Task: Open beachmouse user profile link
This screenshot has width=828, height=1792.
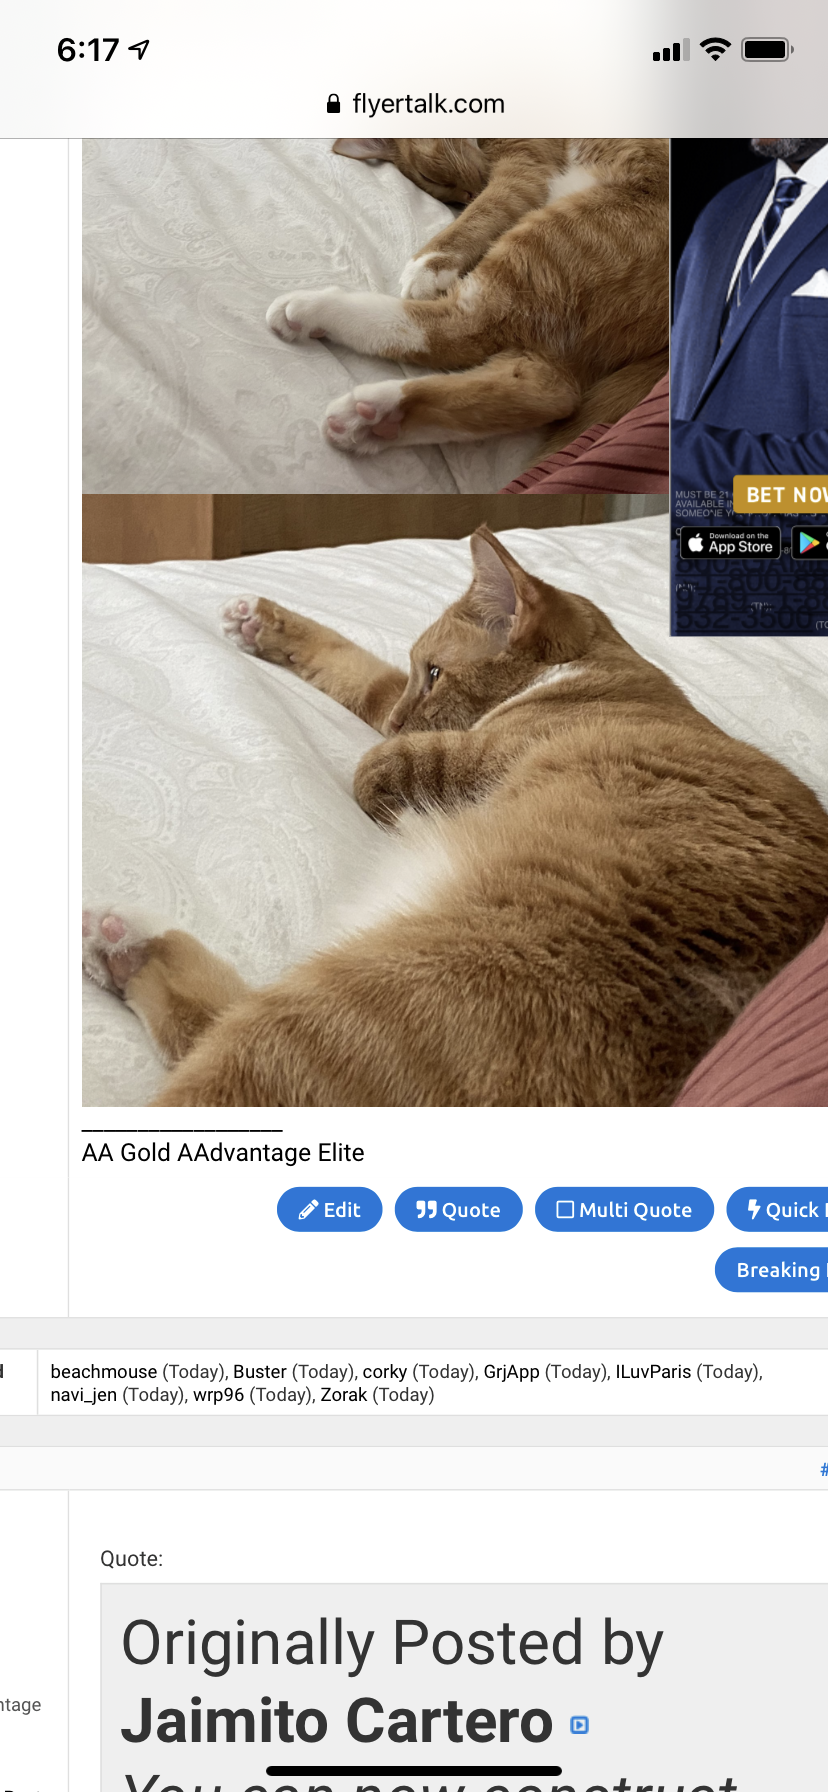Action: pos(104,1372)
